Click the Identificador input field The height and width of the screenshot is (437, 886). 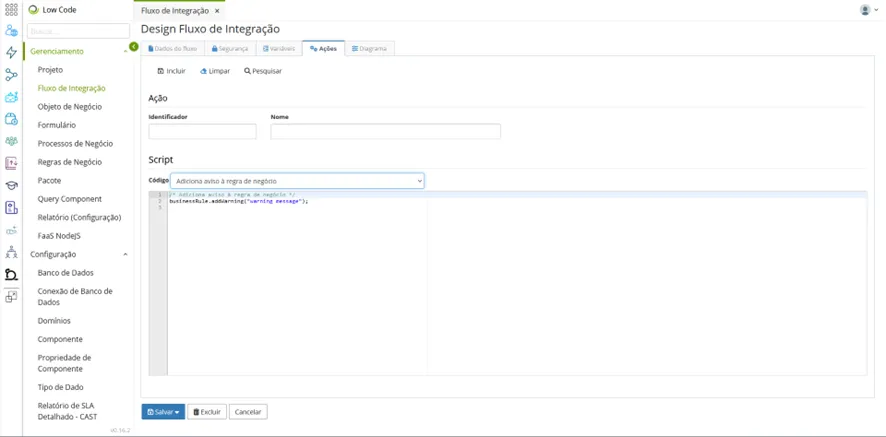coord(202,131)
